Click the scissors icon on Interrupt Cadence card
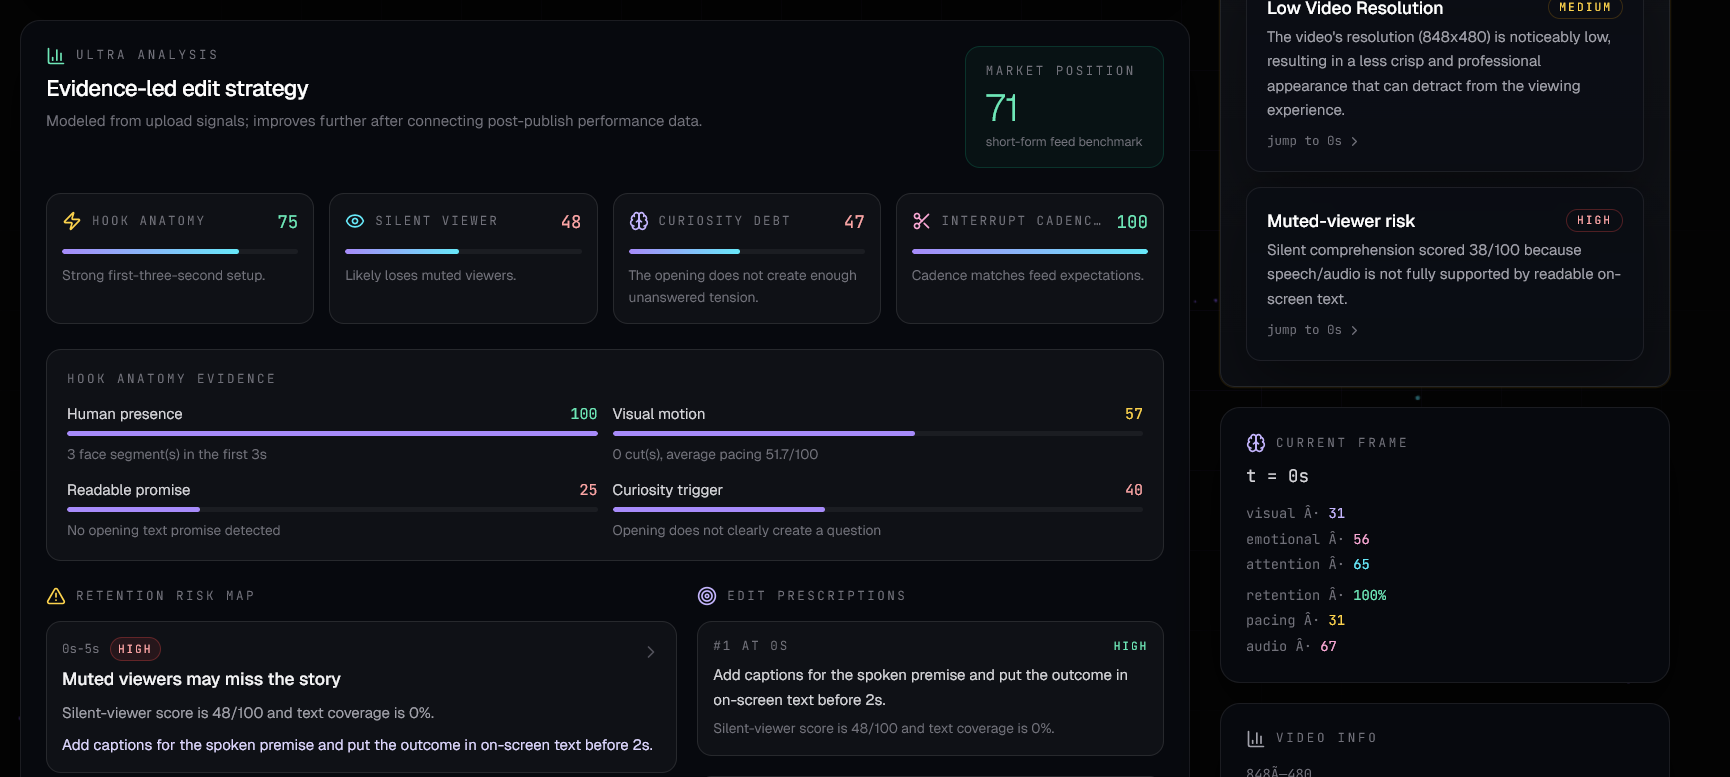Screen dimensions: 1730x777 pyautogui.click(x=922, y=221)
